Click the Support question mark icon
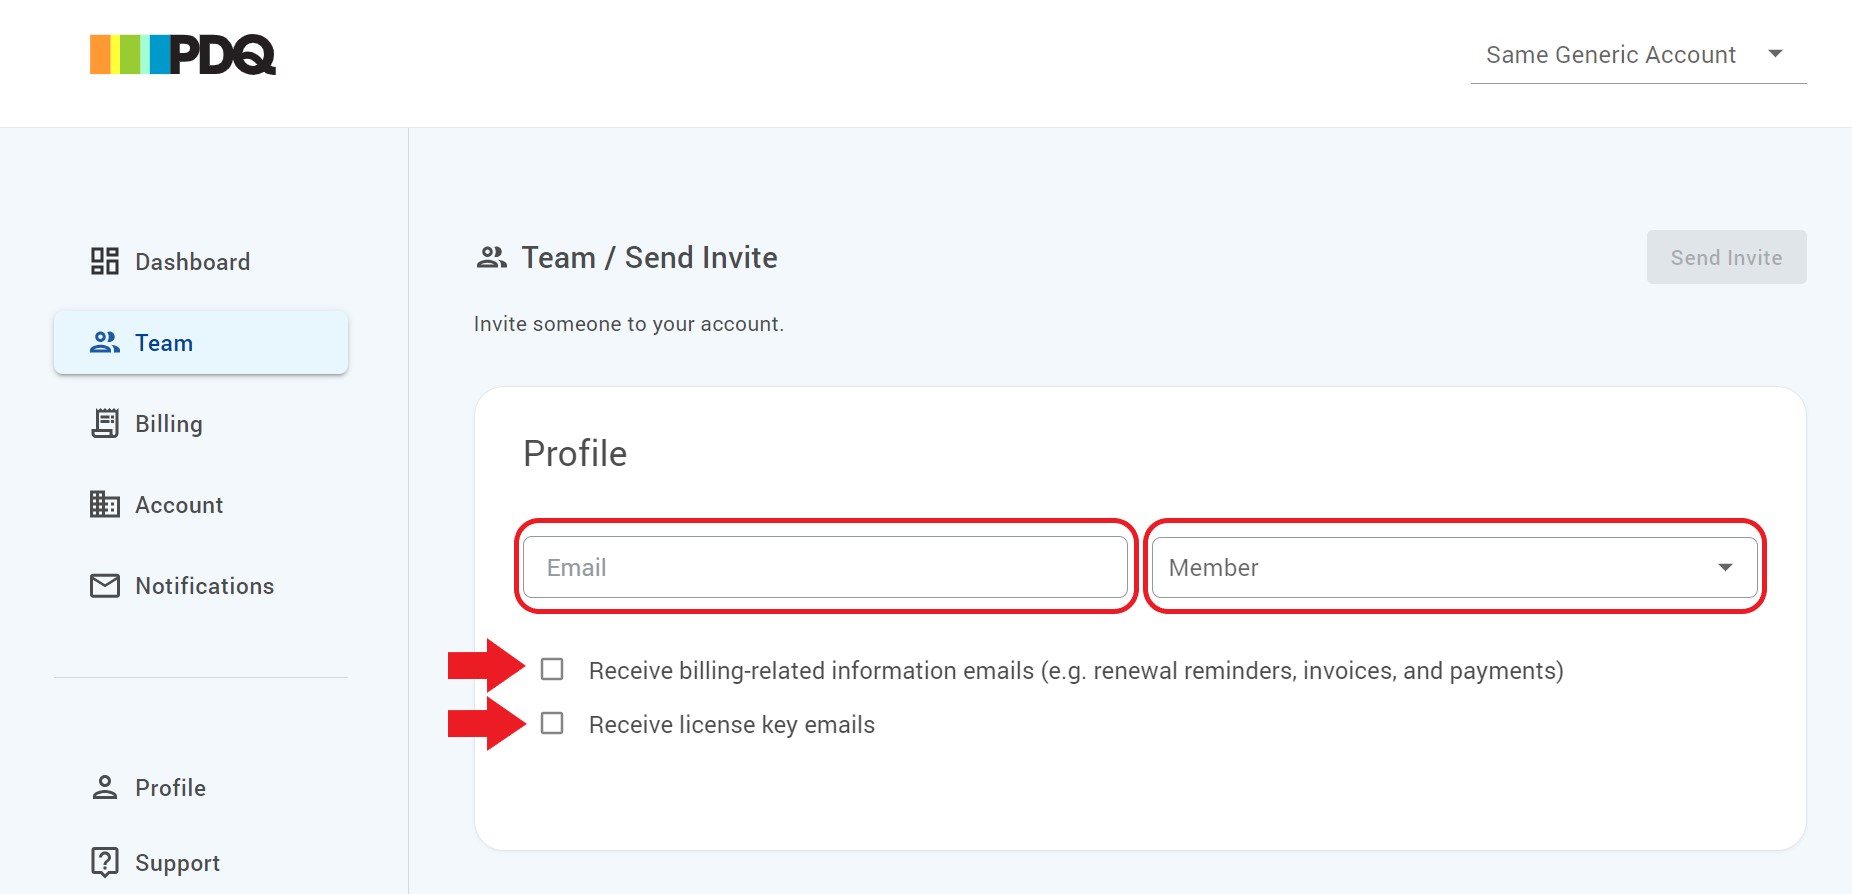1852x894 pixels. 105,862
